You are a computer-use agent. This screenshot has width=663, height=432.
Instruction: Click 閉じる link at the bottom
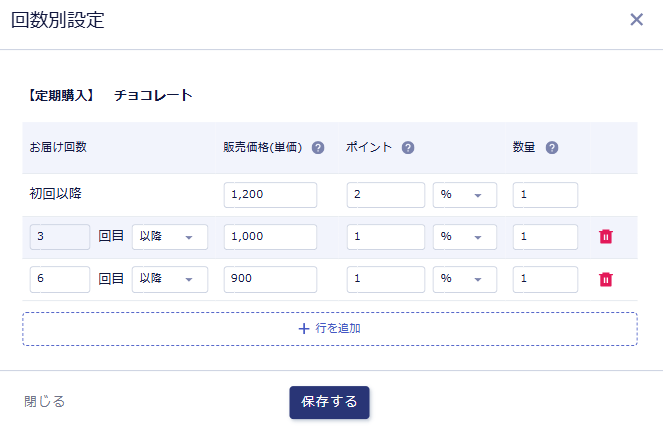[x=45, y=402]
